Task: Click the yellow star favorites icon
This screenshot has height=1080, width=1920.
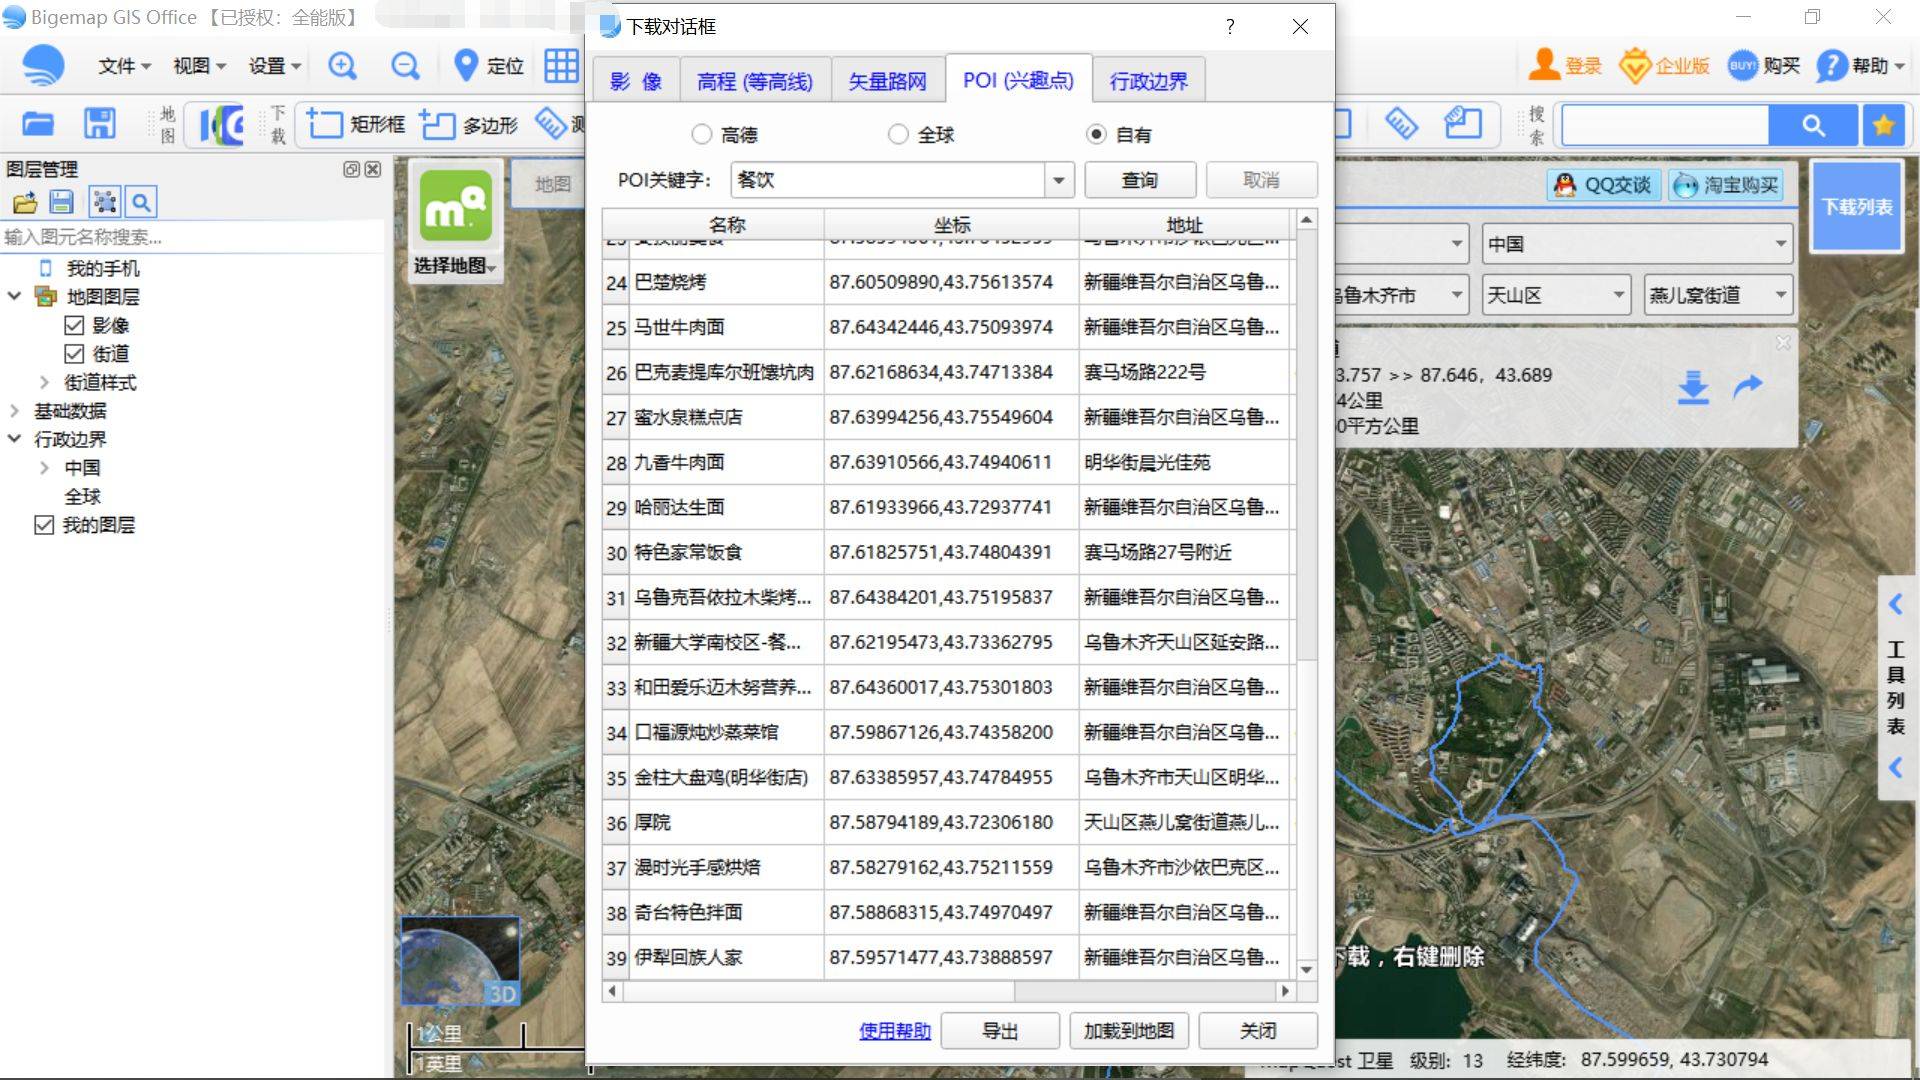Action: click(1884, 125)
